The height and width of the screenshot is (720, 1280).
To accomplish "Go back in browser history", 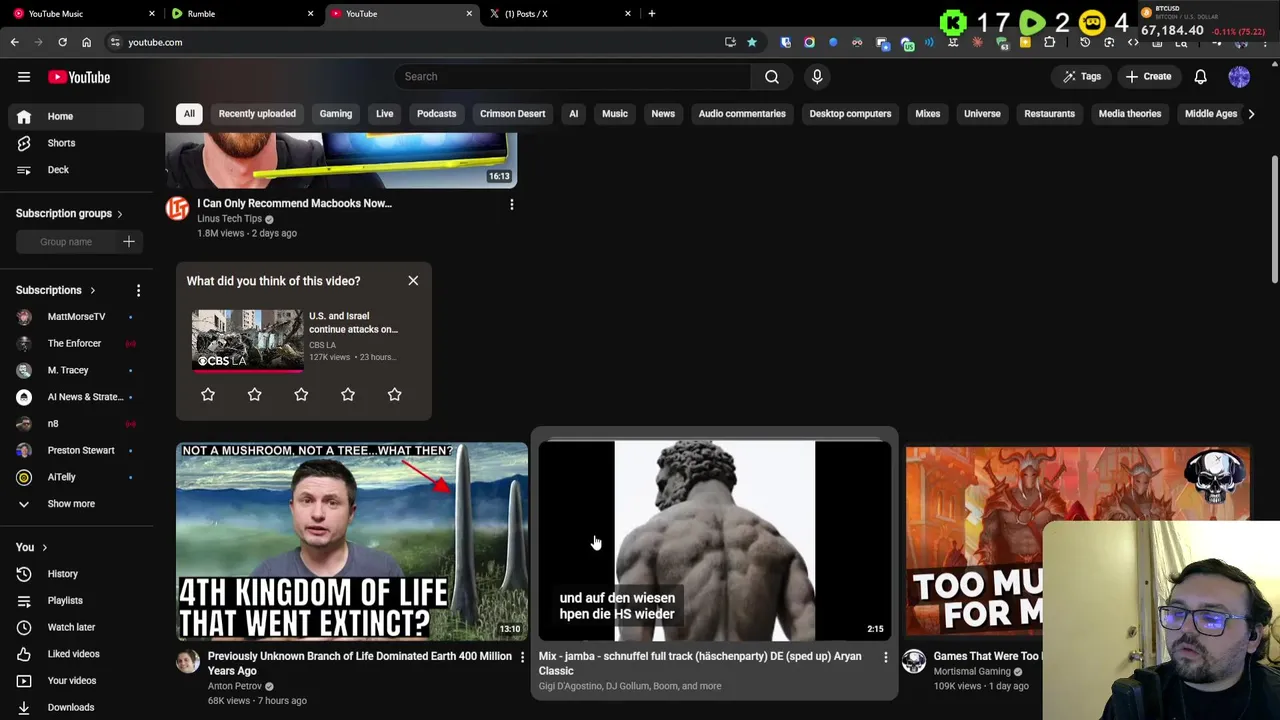I will [14, 42].
